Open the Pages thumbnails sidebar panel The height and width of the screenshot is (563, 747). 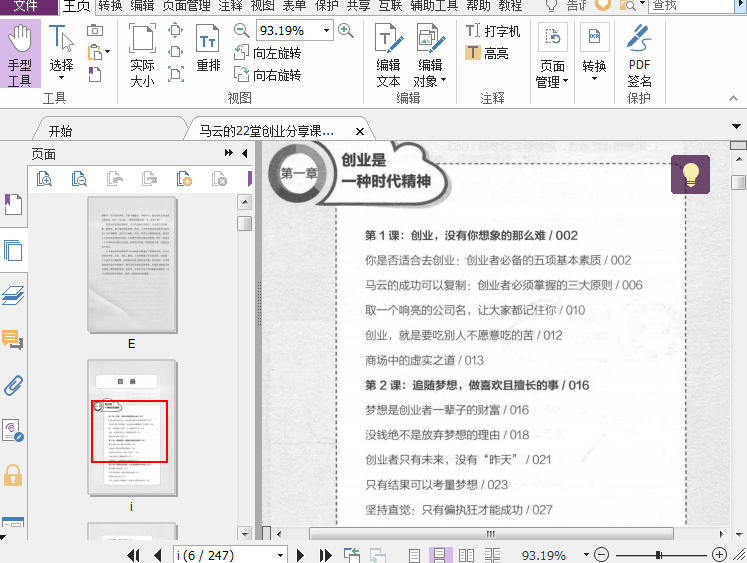click(13, 250)
